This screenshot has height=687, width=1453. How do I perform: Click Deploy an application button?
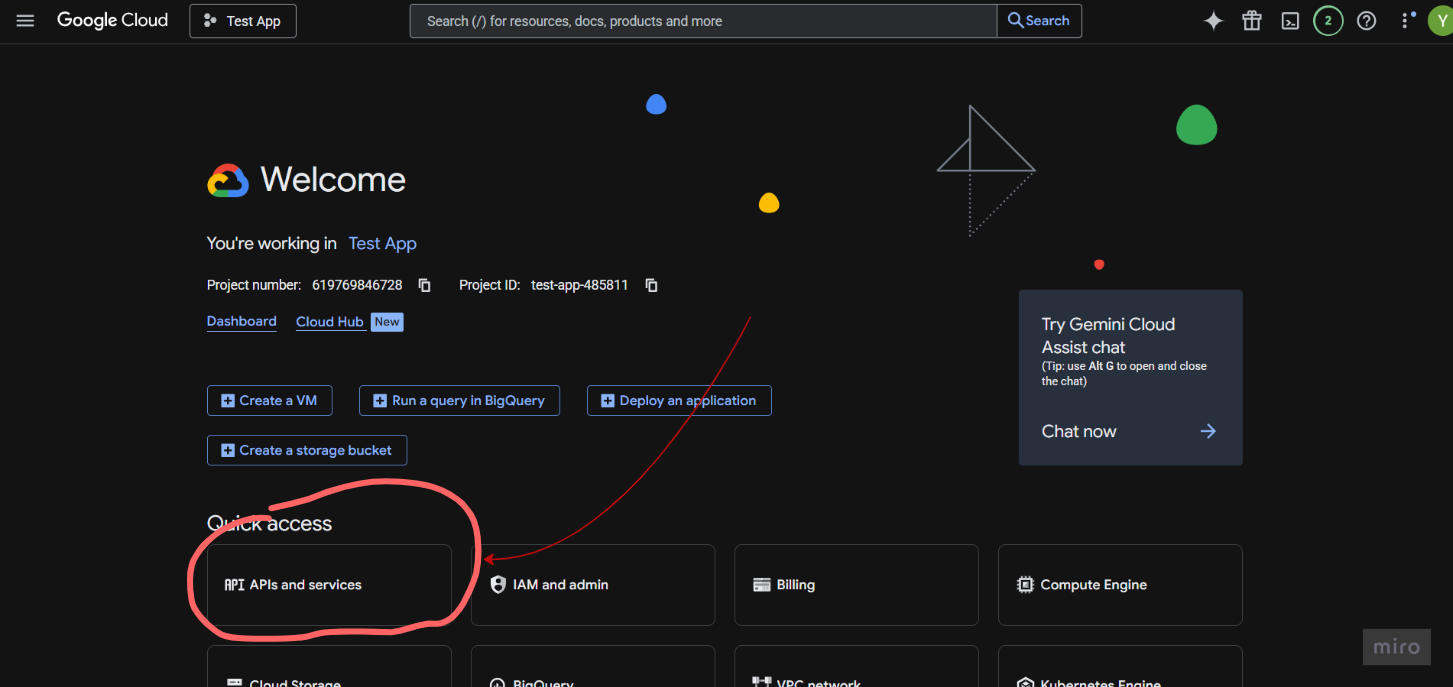(x=679, y=400)
